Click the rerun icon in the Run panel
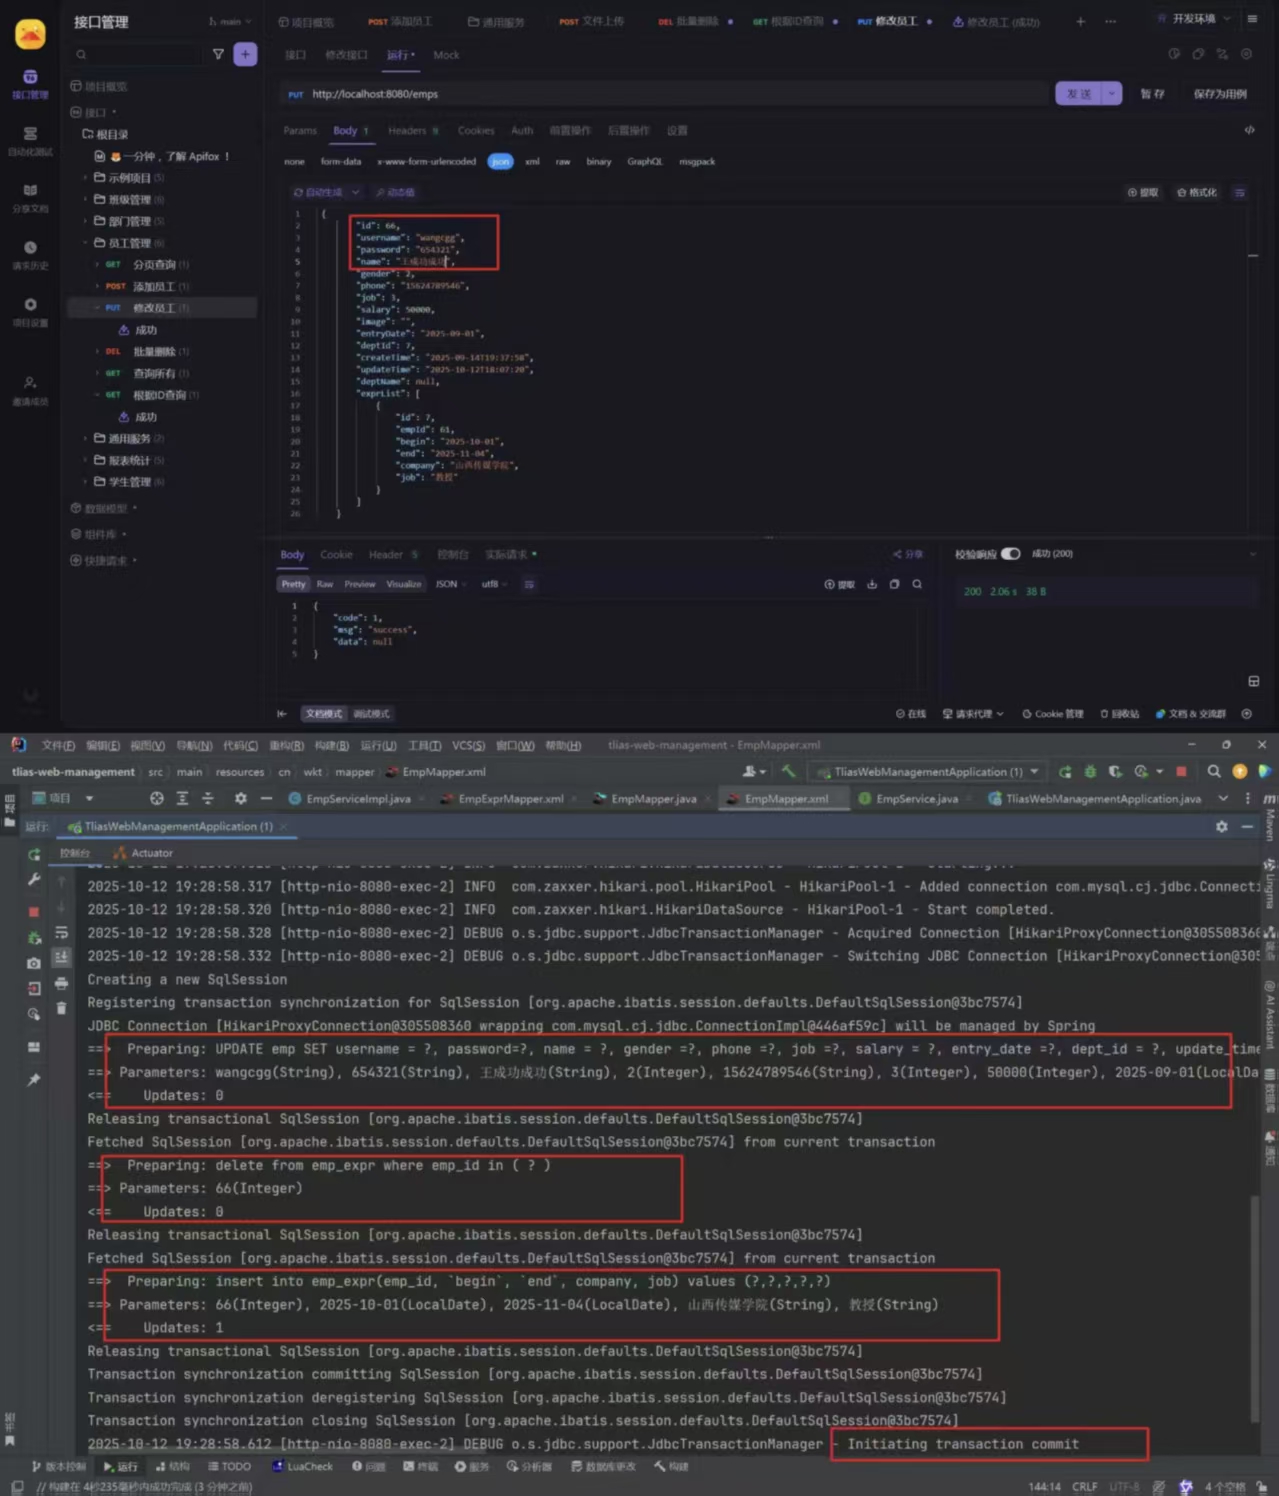1279x1496 pixels. coord(34,854)
